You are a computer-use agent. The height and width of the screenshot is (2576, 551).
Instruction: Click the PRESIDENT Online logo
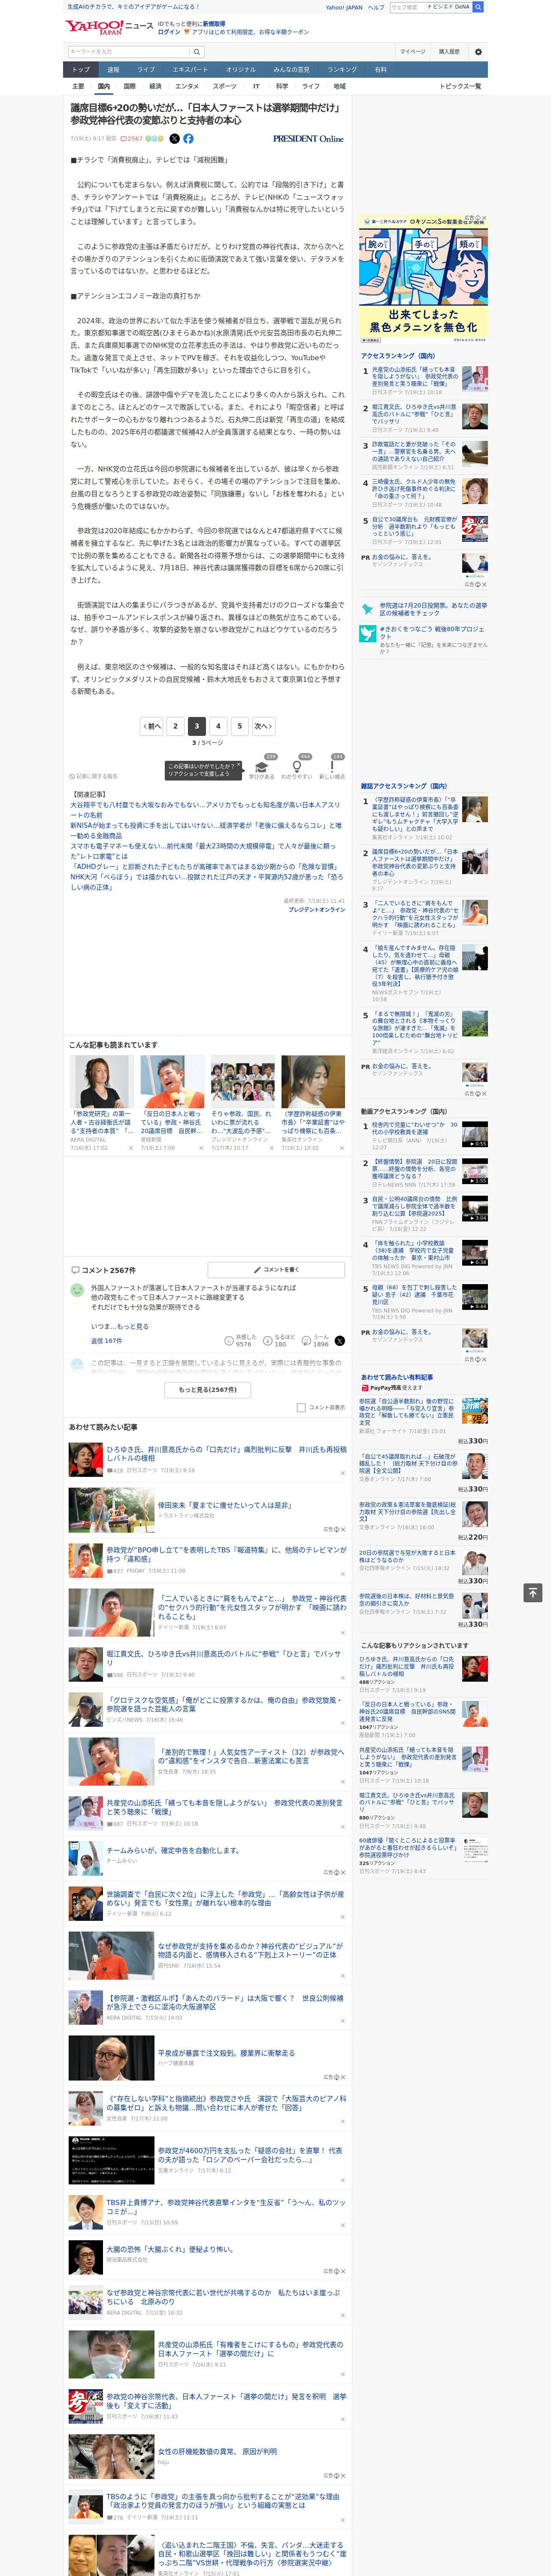tap(308, 139)
